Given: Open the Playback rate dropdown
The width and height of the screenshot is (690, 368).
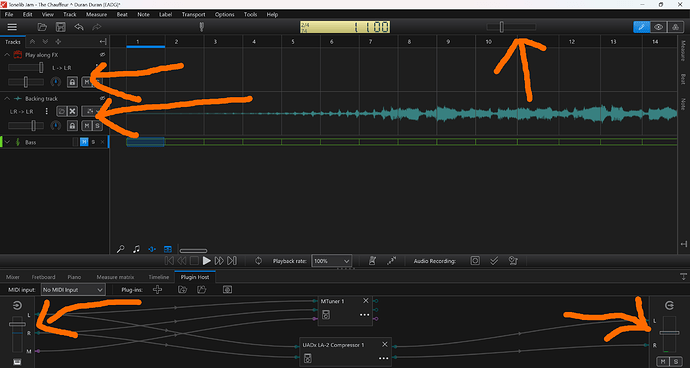Looking at the screenshot, I should (x=331, y=261).
